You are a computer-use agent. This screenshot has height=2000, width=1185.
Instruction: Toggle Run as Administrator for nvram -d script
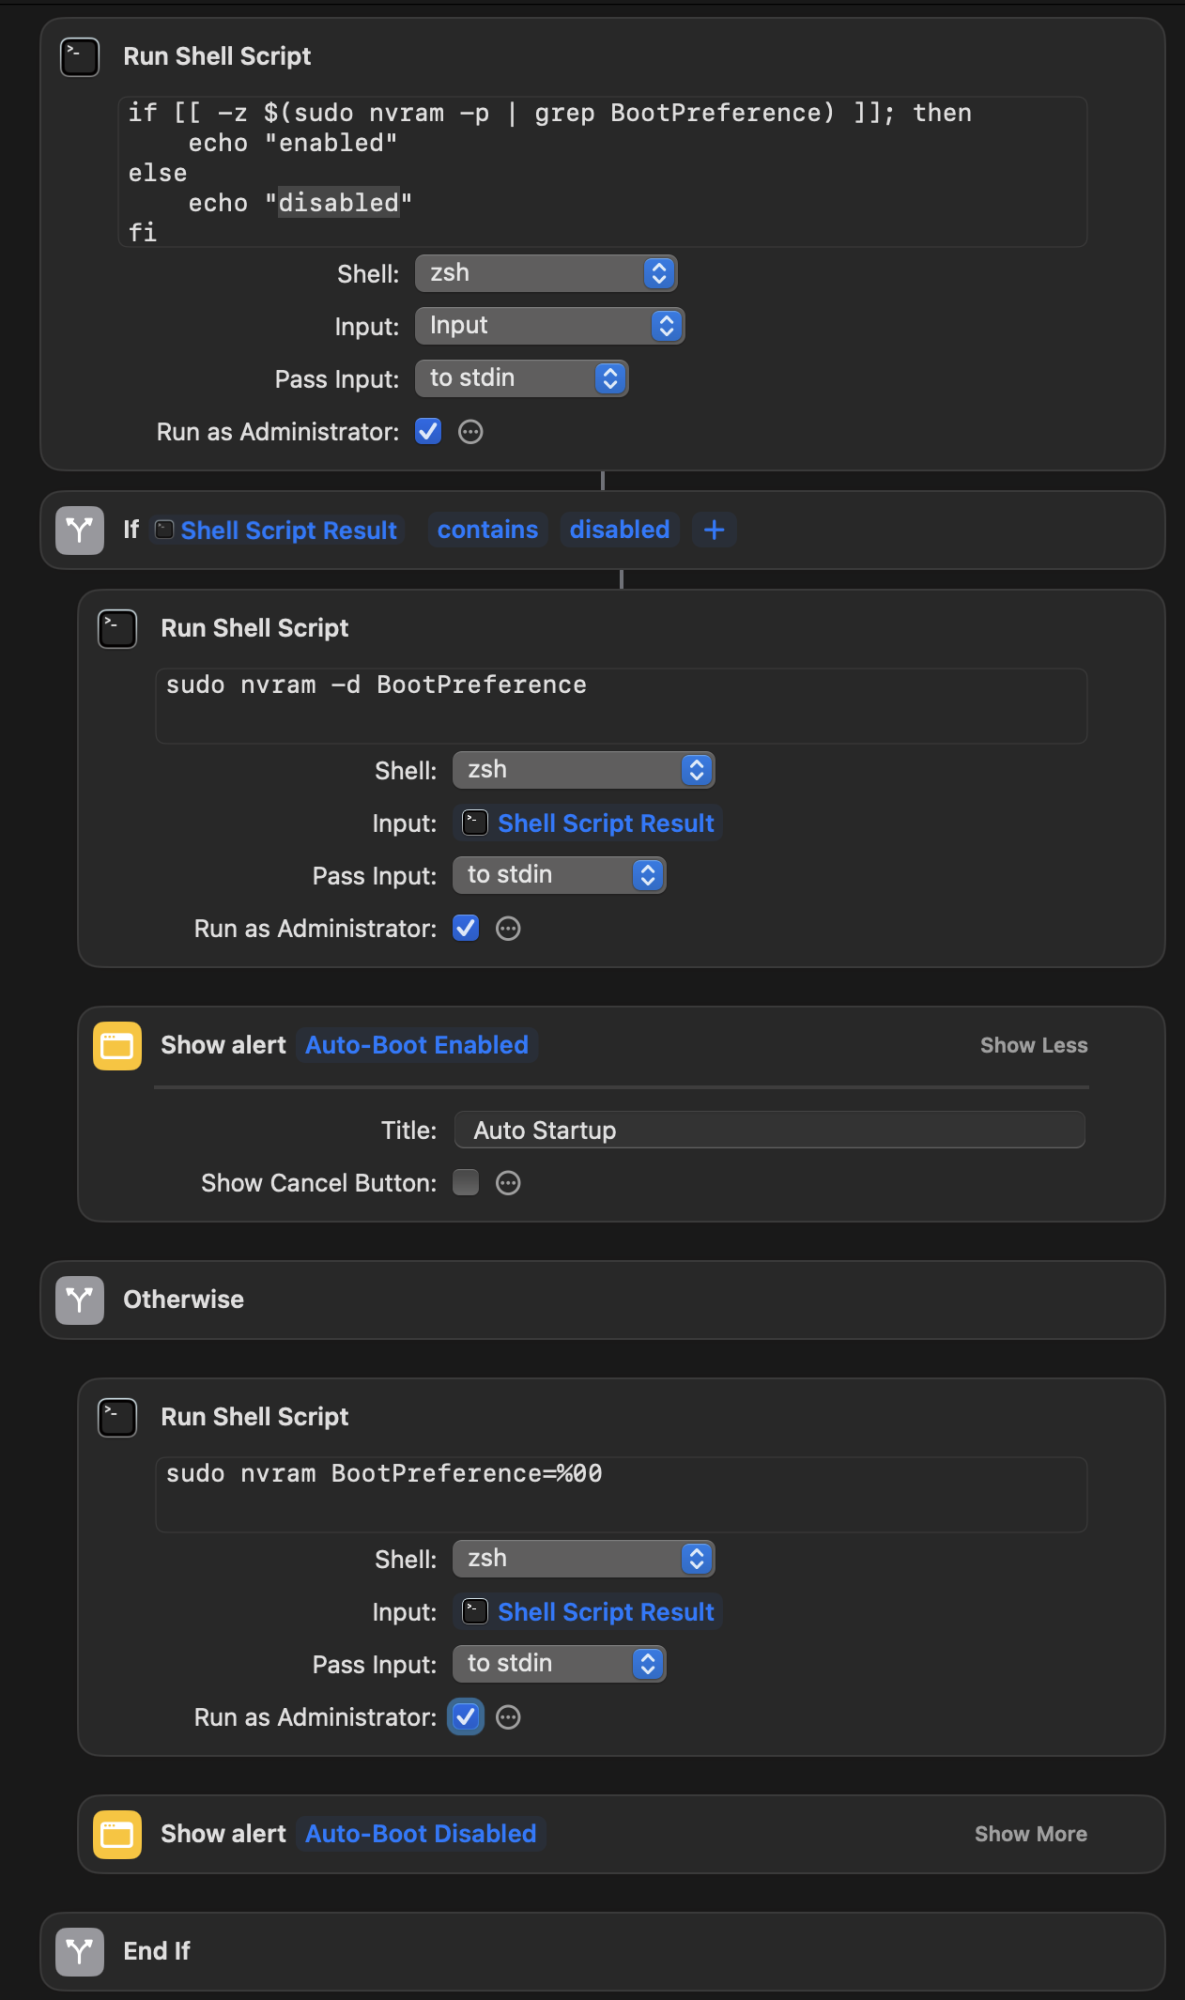click(x=466, y=929)
